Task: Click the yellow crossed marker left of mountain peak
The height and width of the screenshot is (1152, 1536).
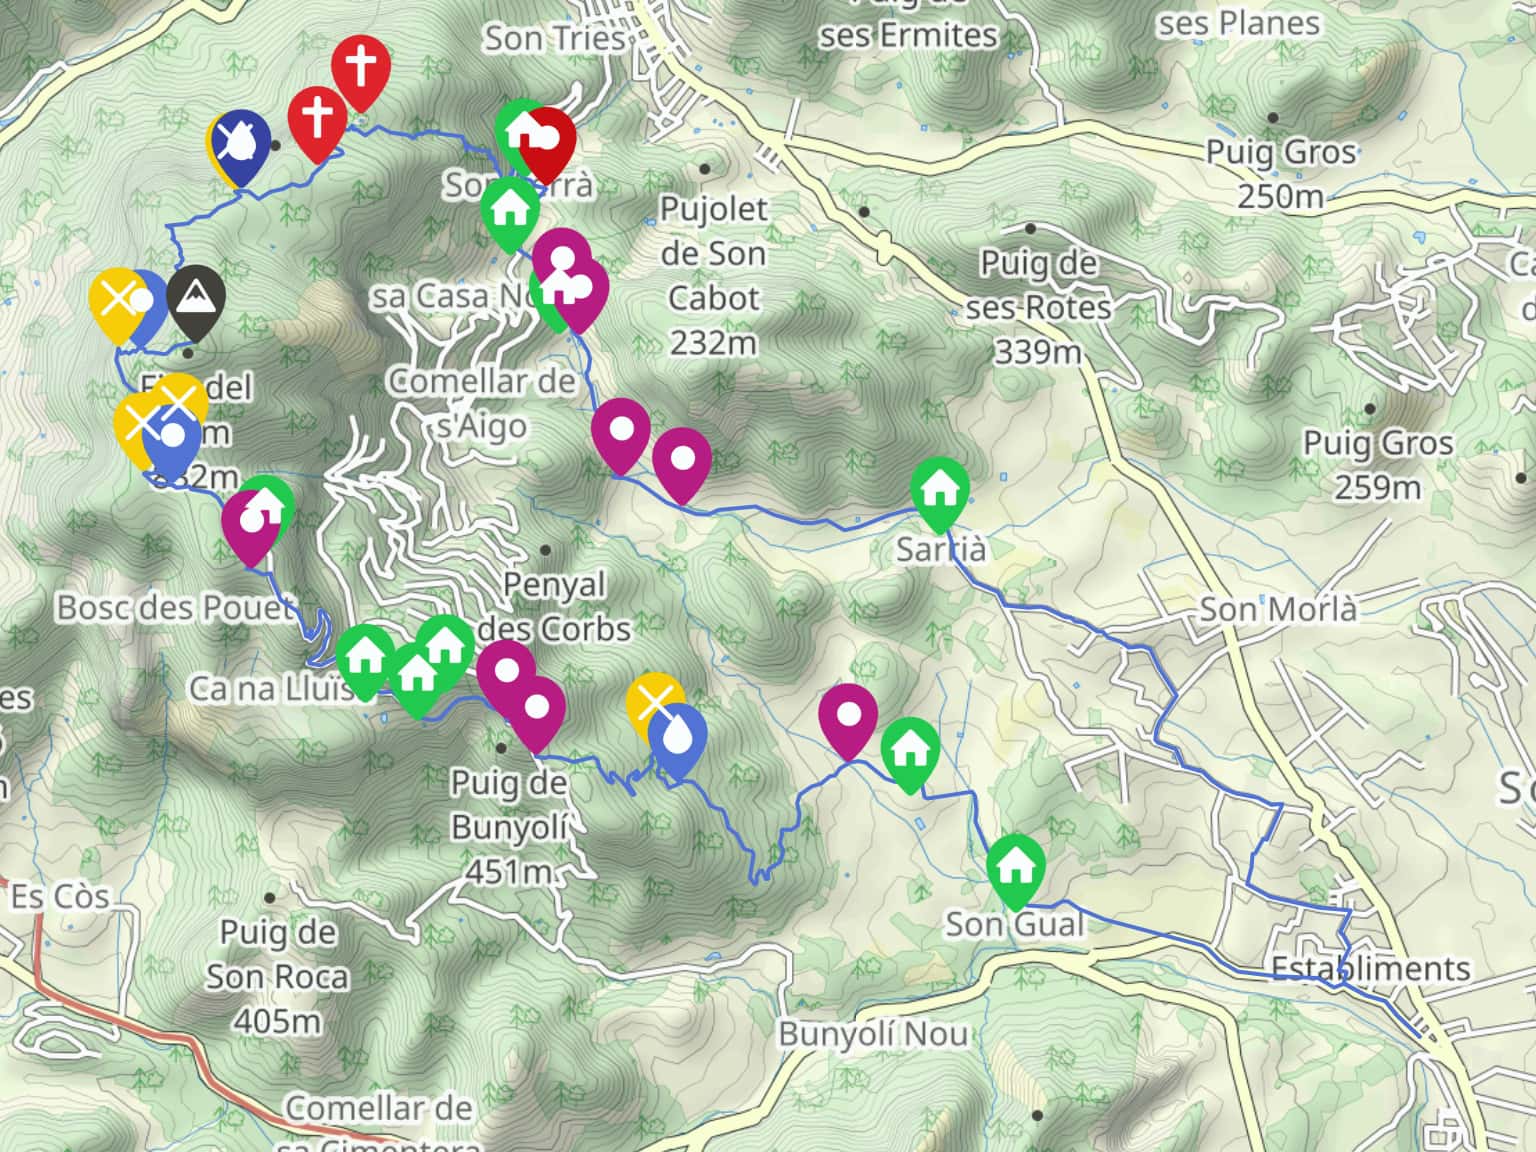Action: pos(117,299)
